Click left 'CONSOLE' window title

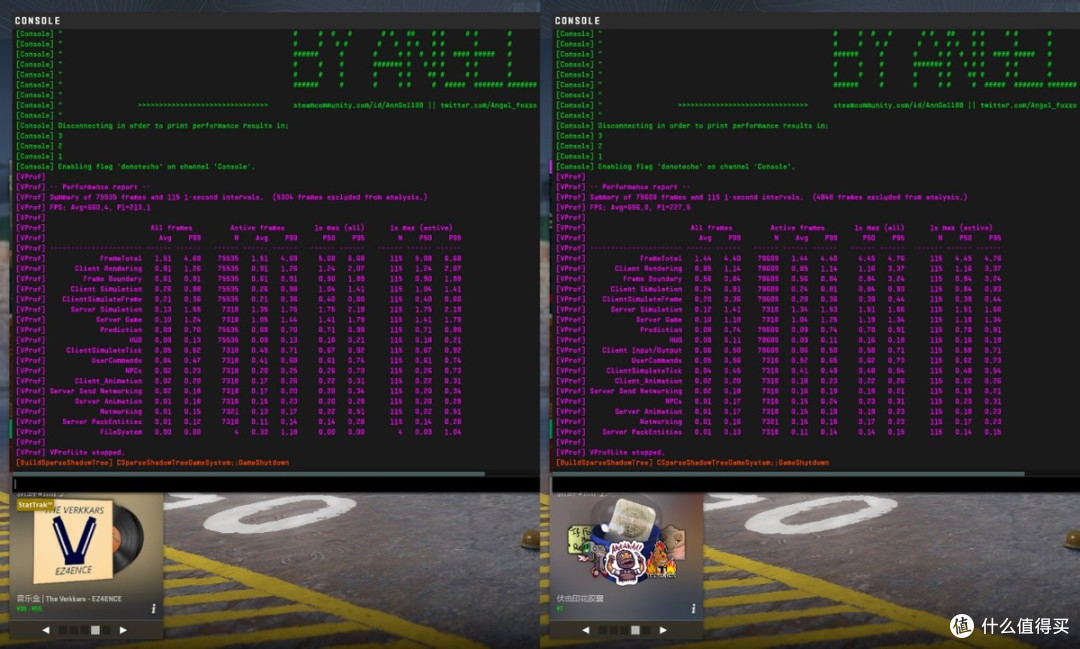pos(37,21)
